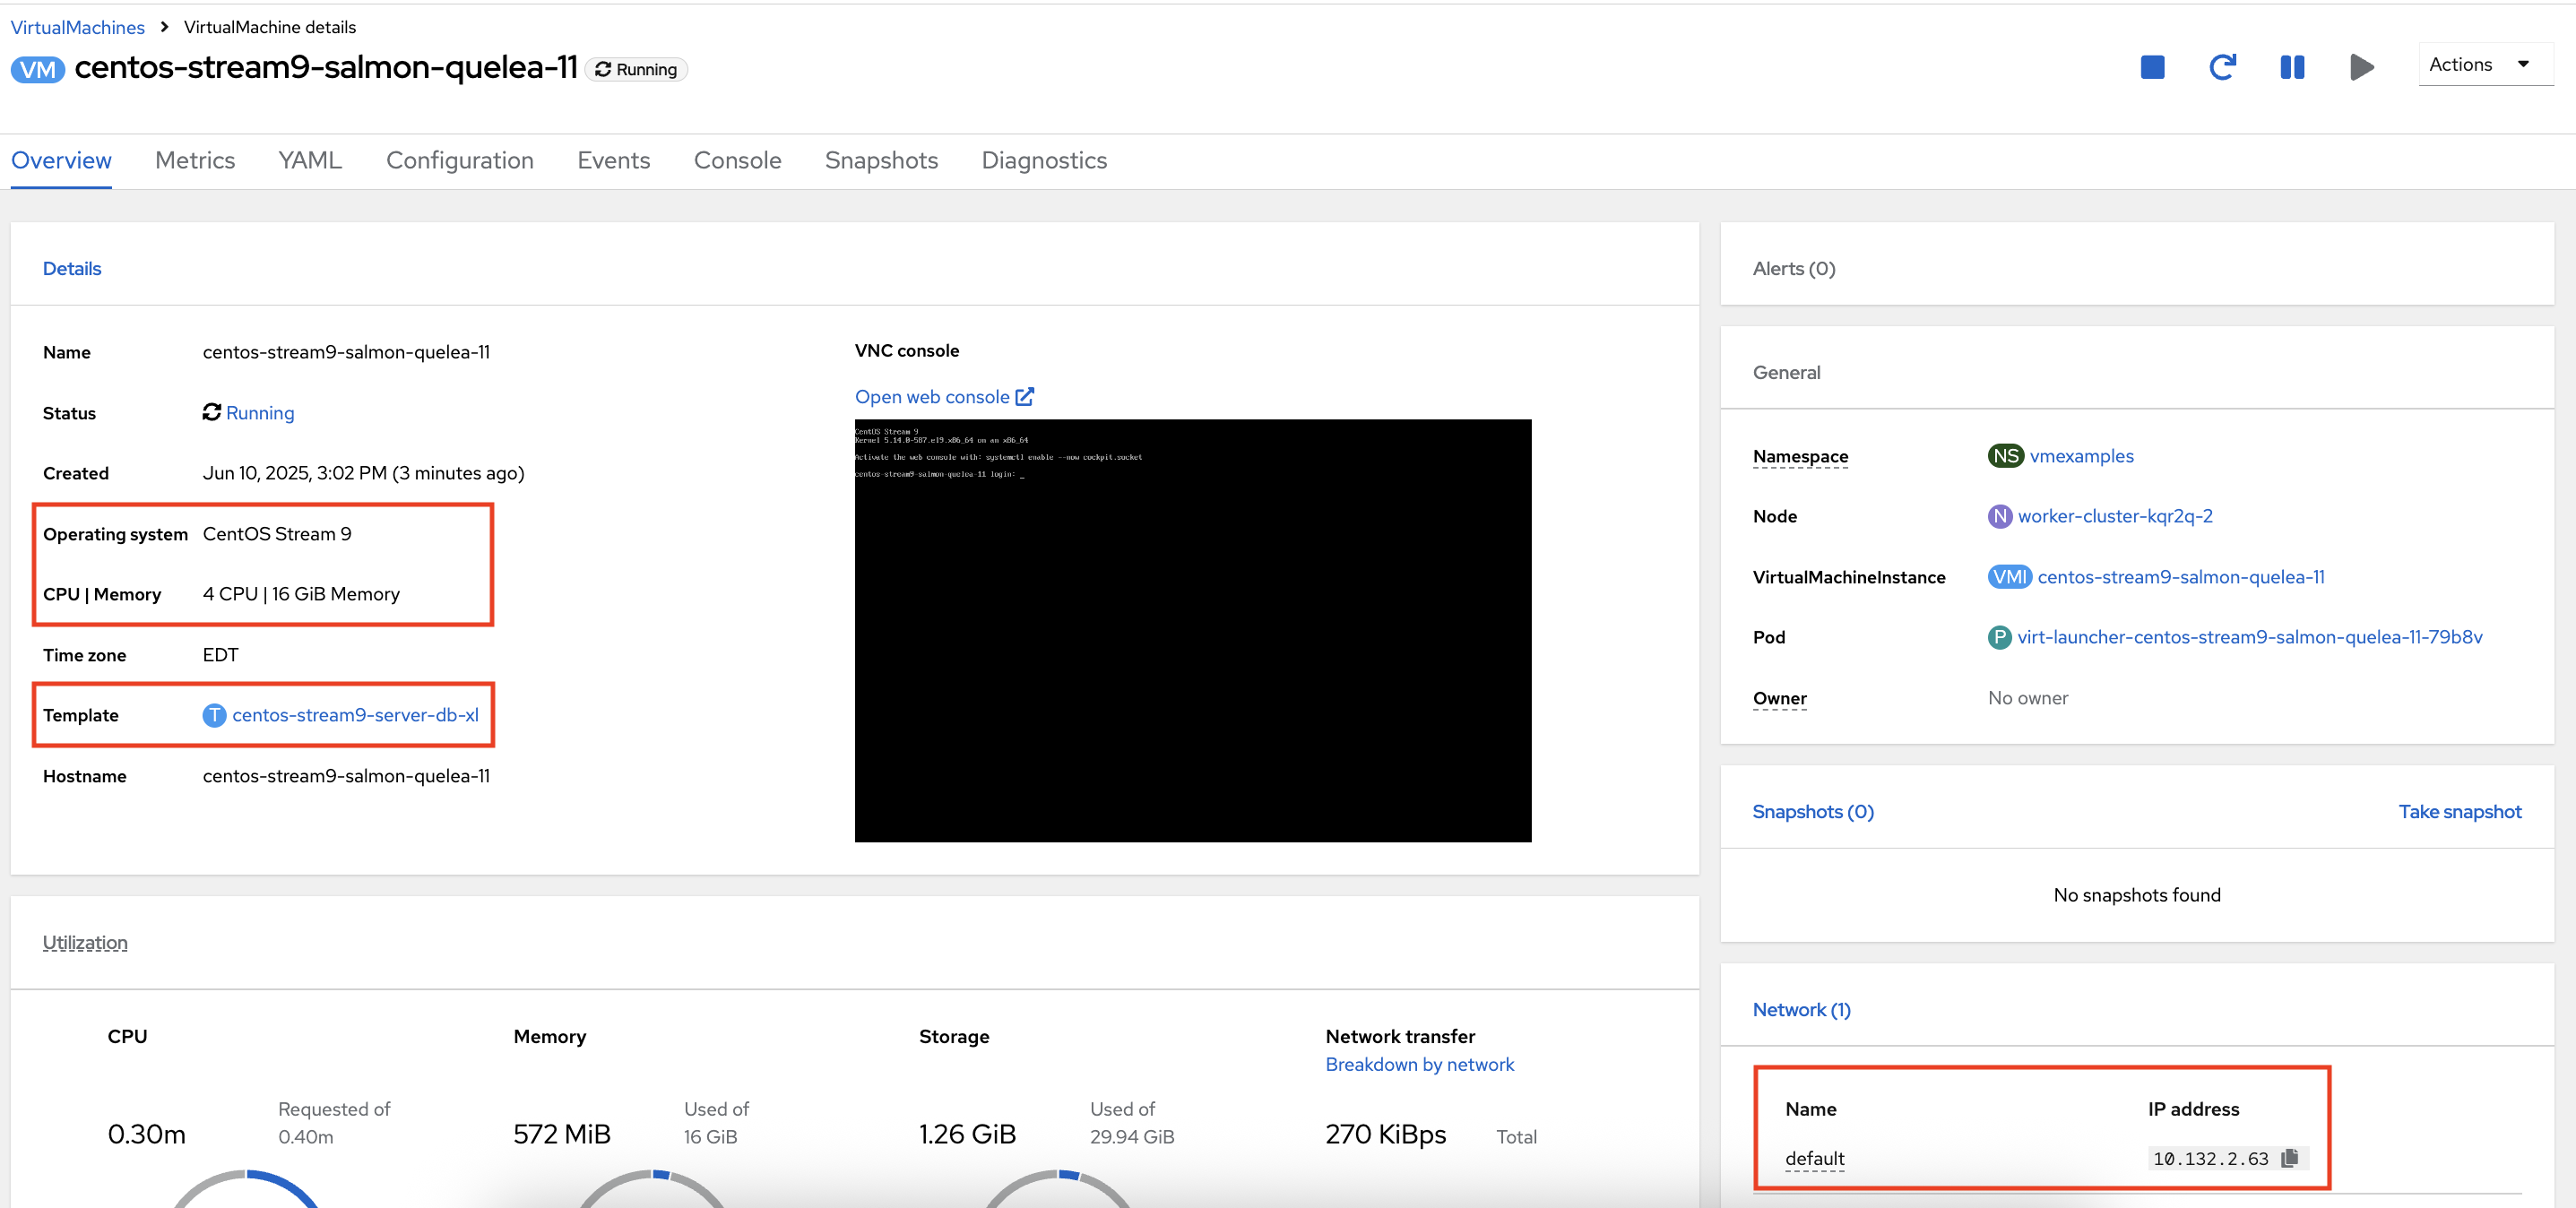
Task: Click the Snapshots (0) heading link
Action: 1813,812
